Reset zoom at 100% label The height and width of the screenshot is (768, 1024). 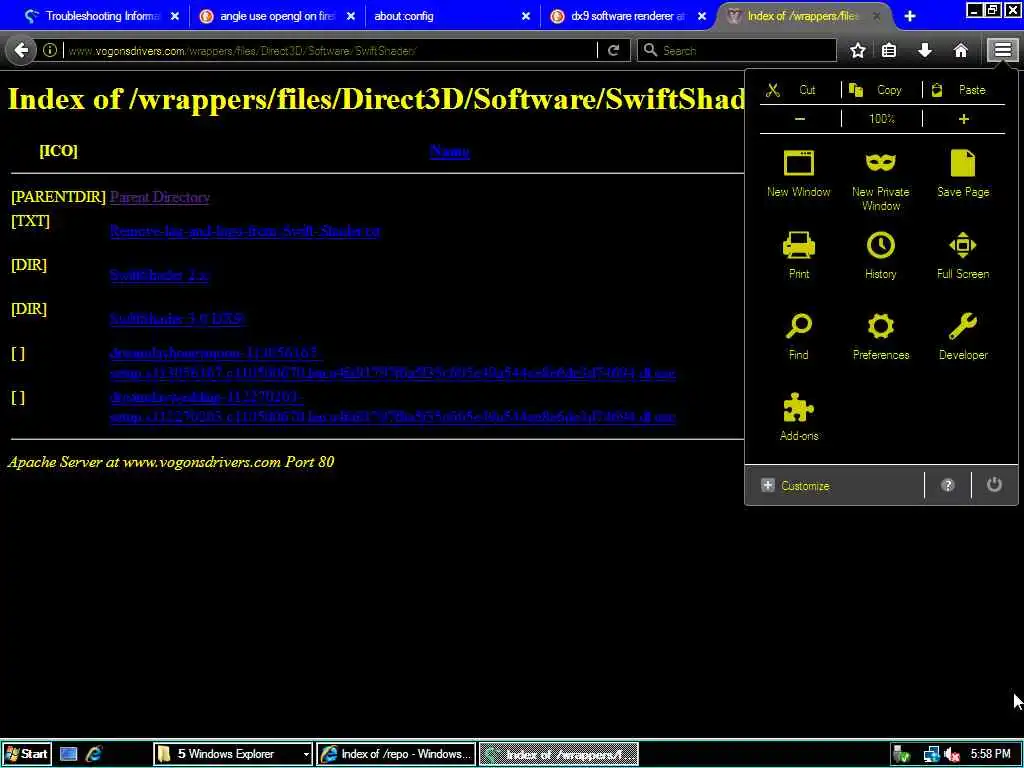click(x=882, y=119)
